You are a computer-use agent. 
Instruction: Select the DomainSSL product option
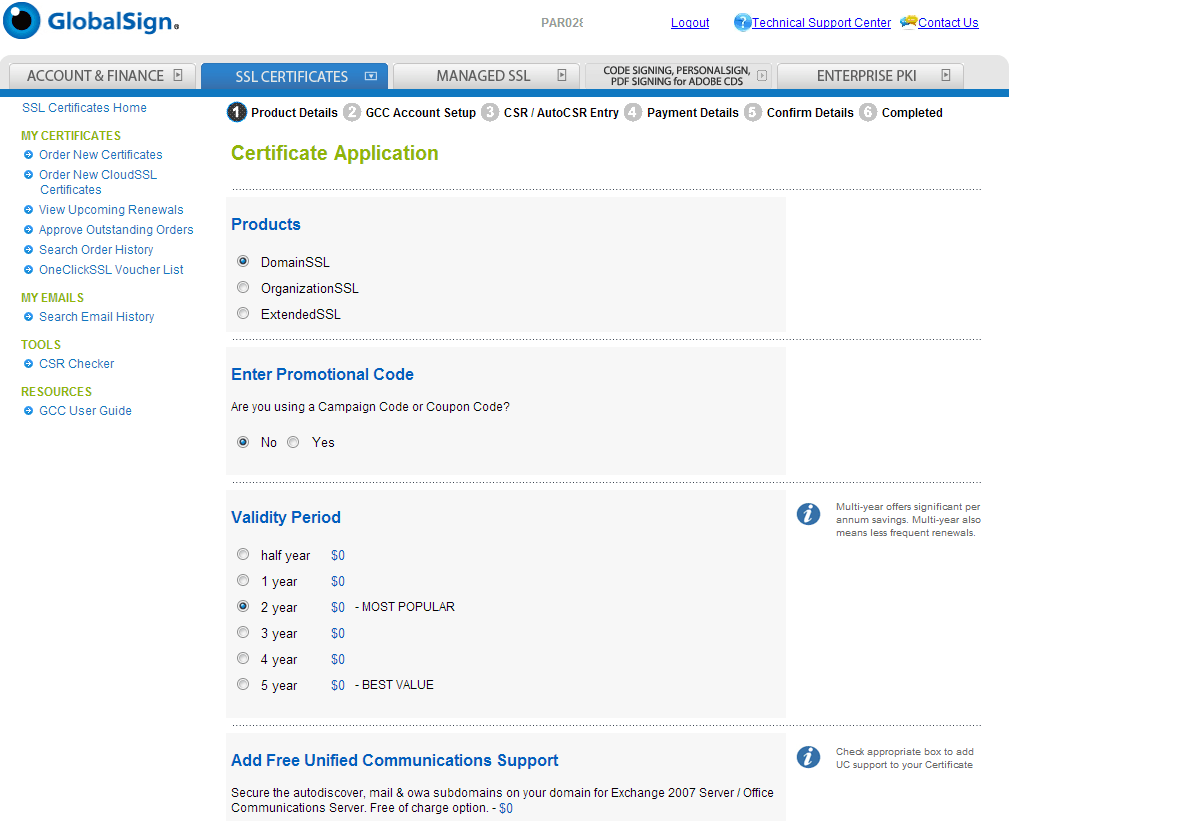243,261
